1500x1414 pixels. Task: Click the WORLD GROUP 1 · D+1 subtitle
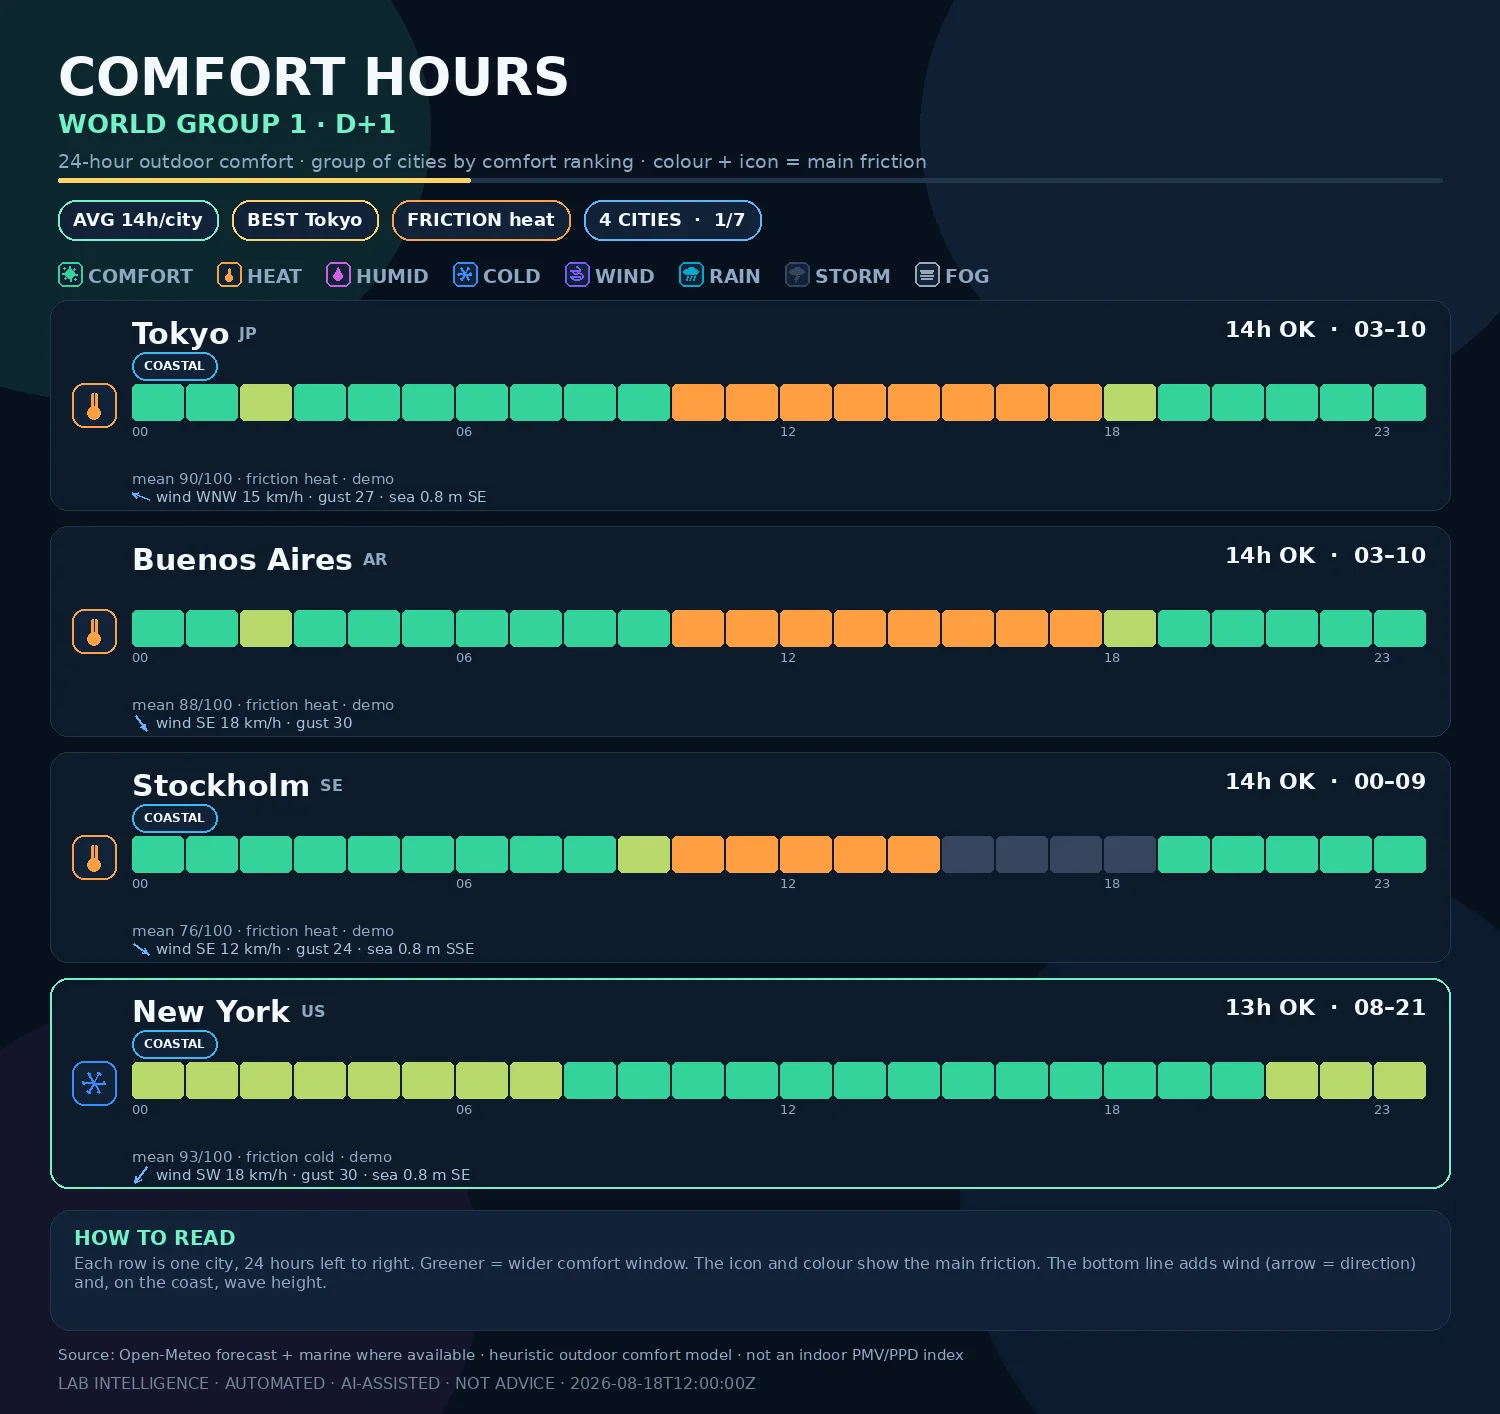coord(227,124)
